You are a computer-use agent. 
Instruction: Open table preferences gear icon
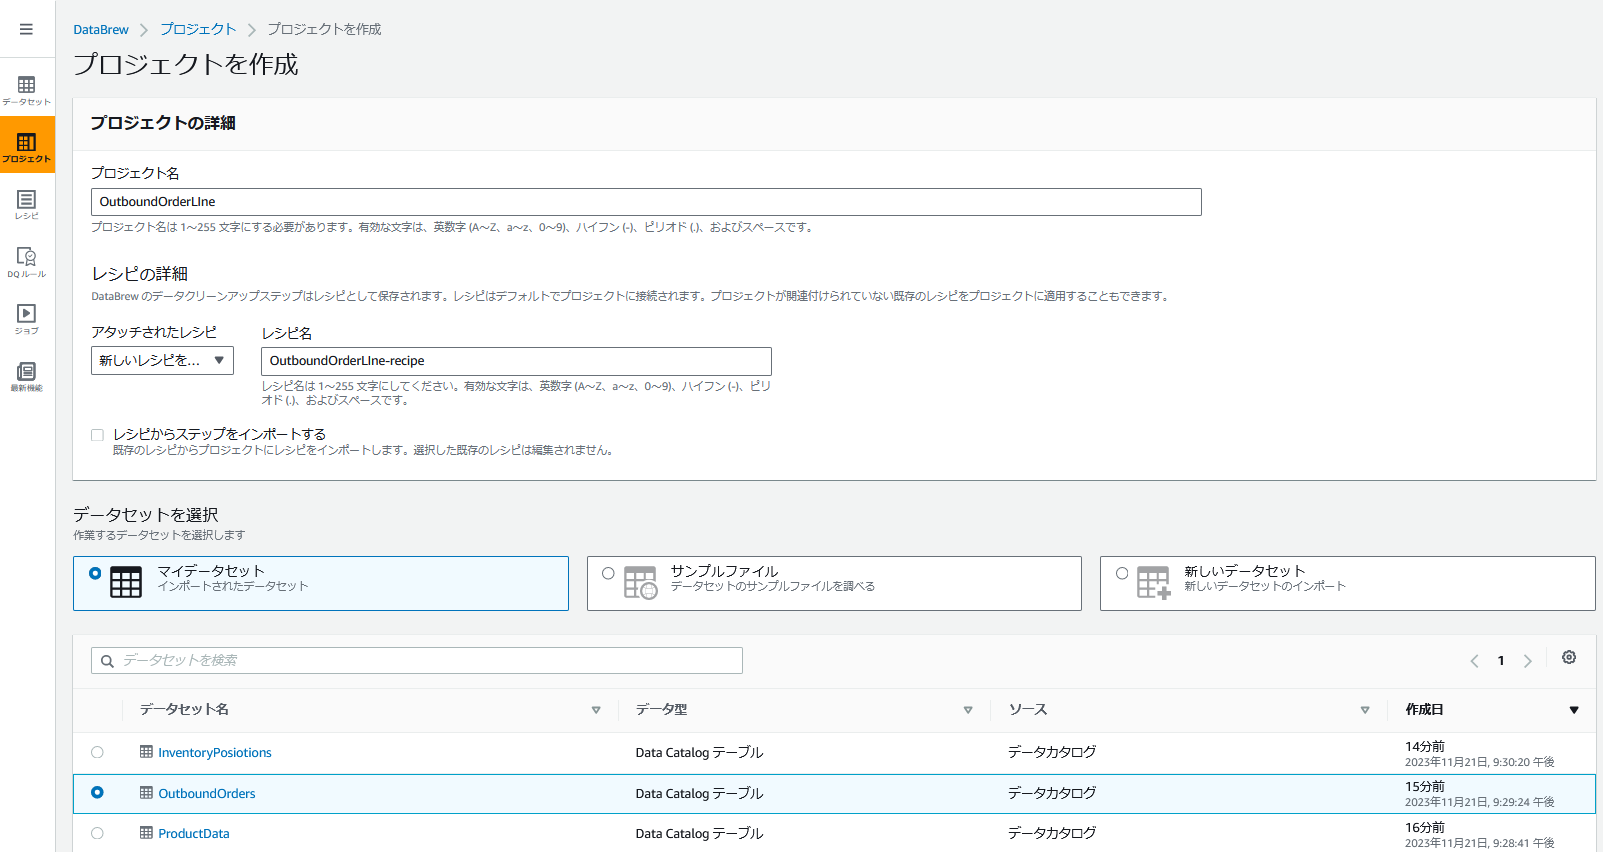[1569, 657]
